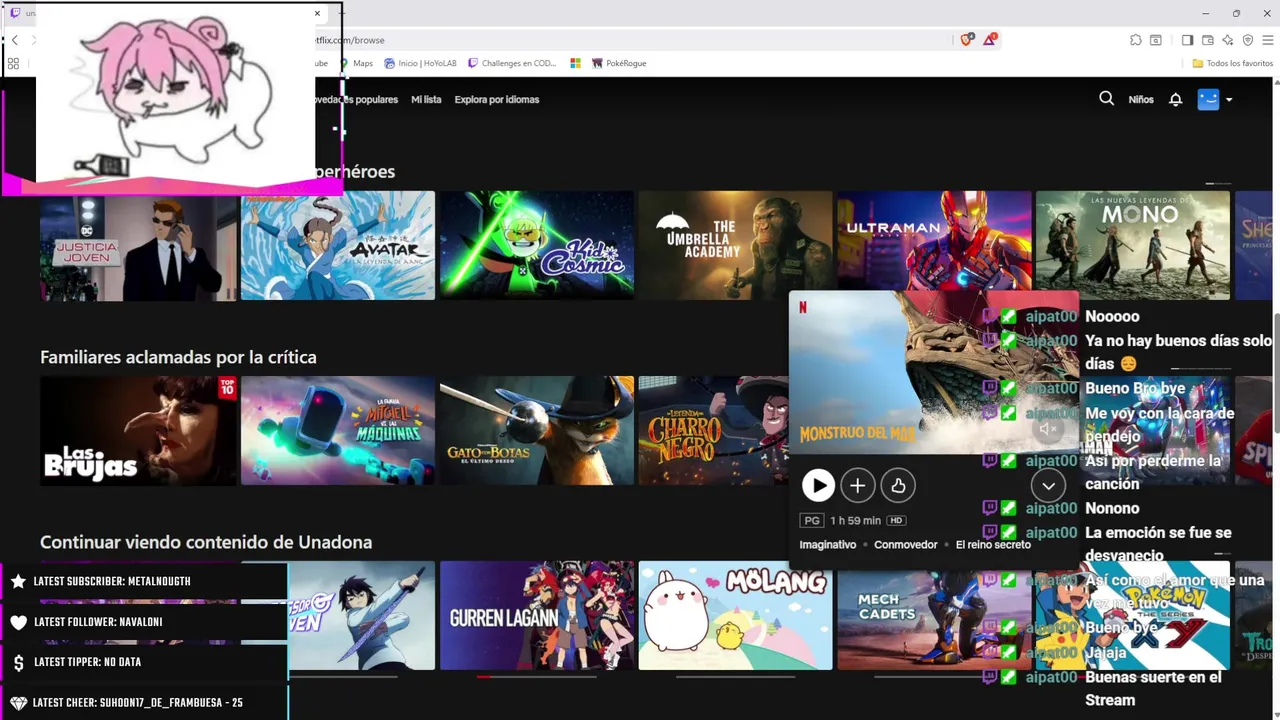This screenshot has width=1280, height=720.
Task: Open La Leyenda del Charro Negro thumbnail
Action: 714,431
